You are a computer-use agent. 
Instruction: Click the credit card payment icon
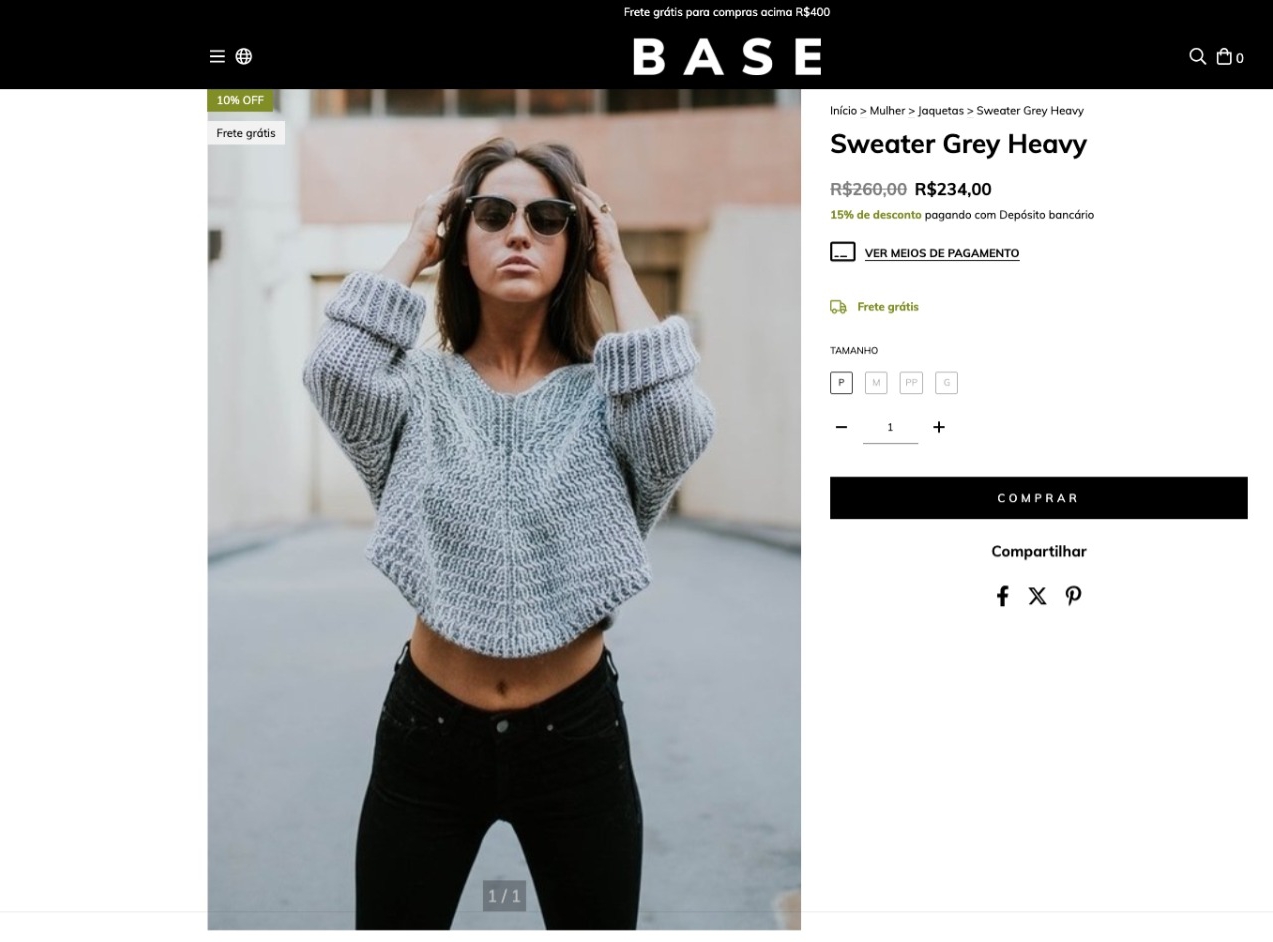tap(843, 252)
